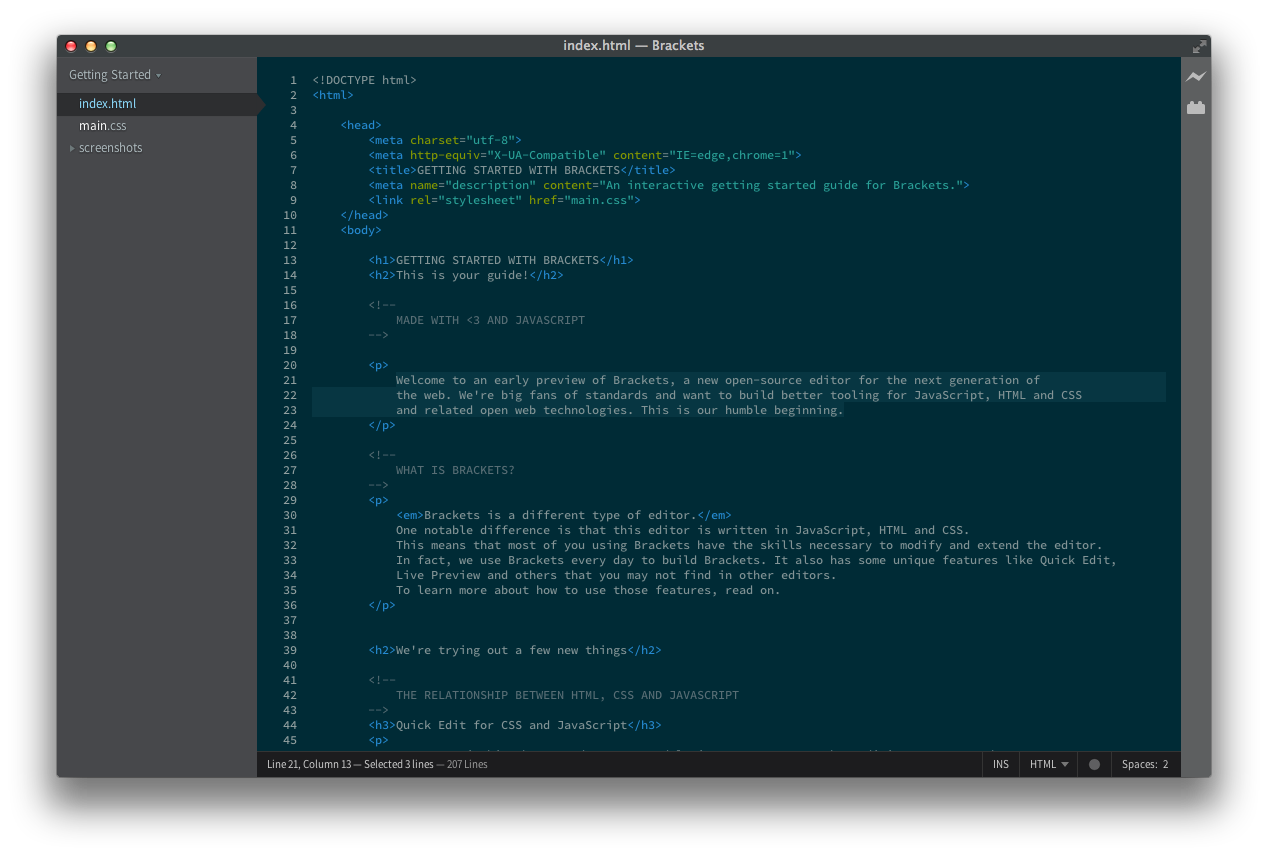Toggle Spaces indentation type label

pyautogui.click(x=1139, y=764)
